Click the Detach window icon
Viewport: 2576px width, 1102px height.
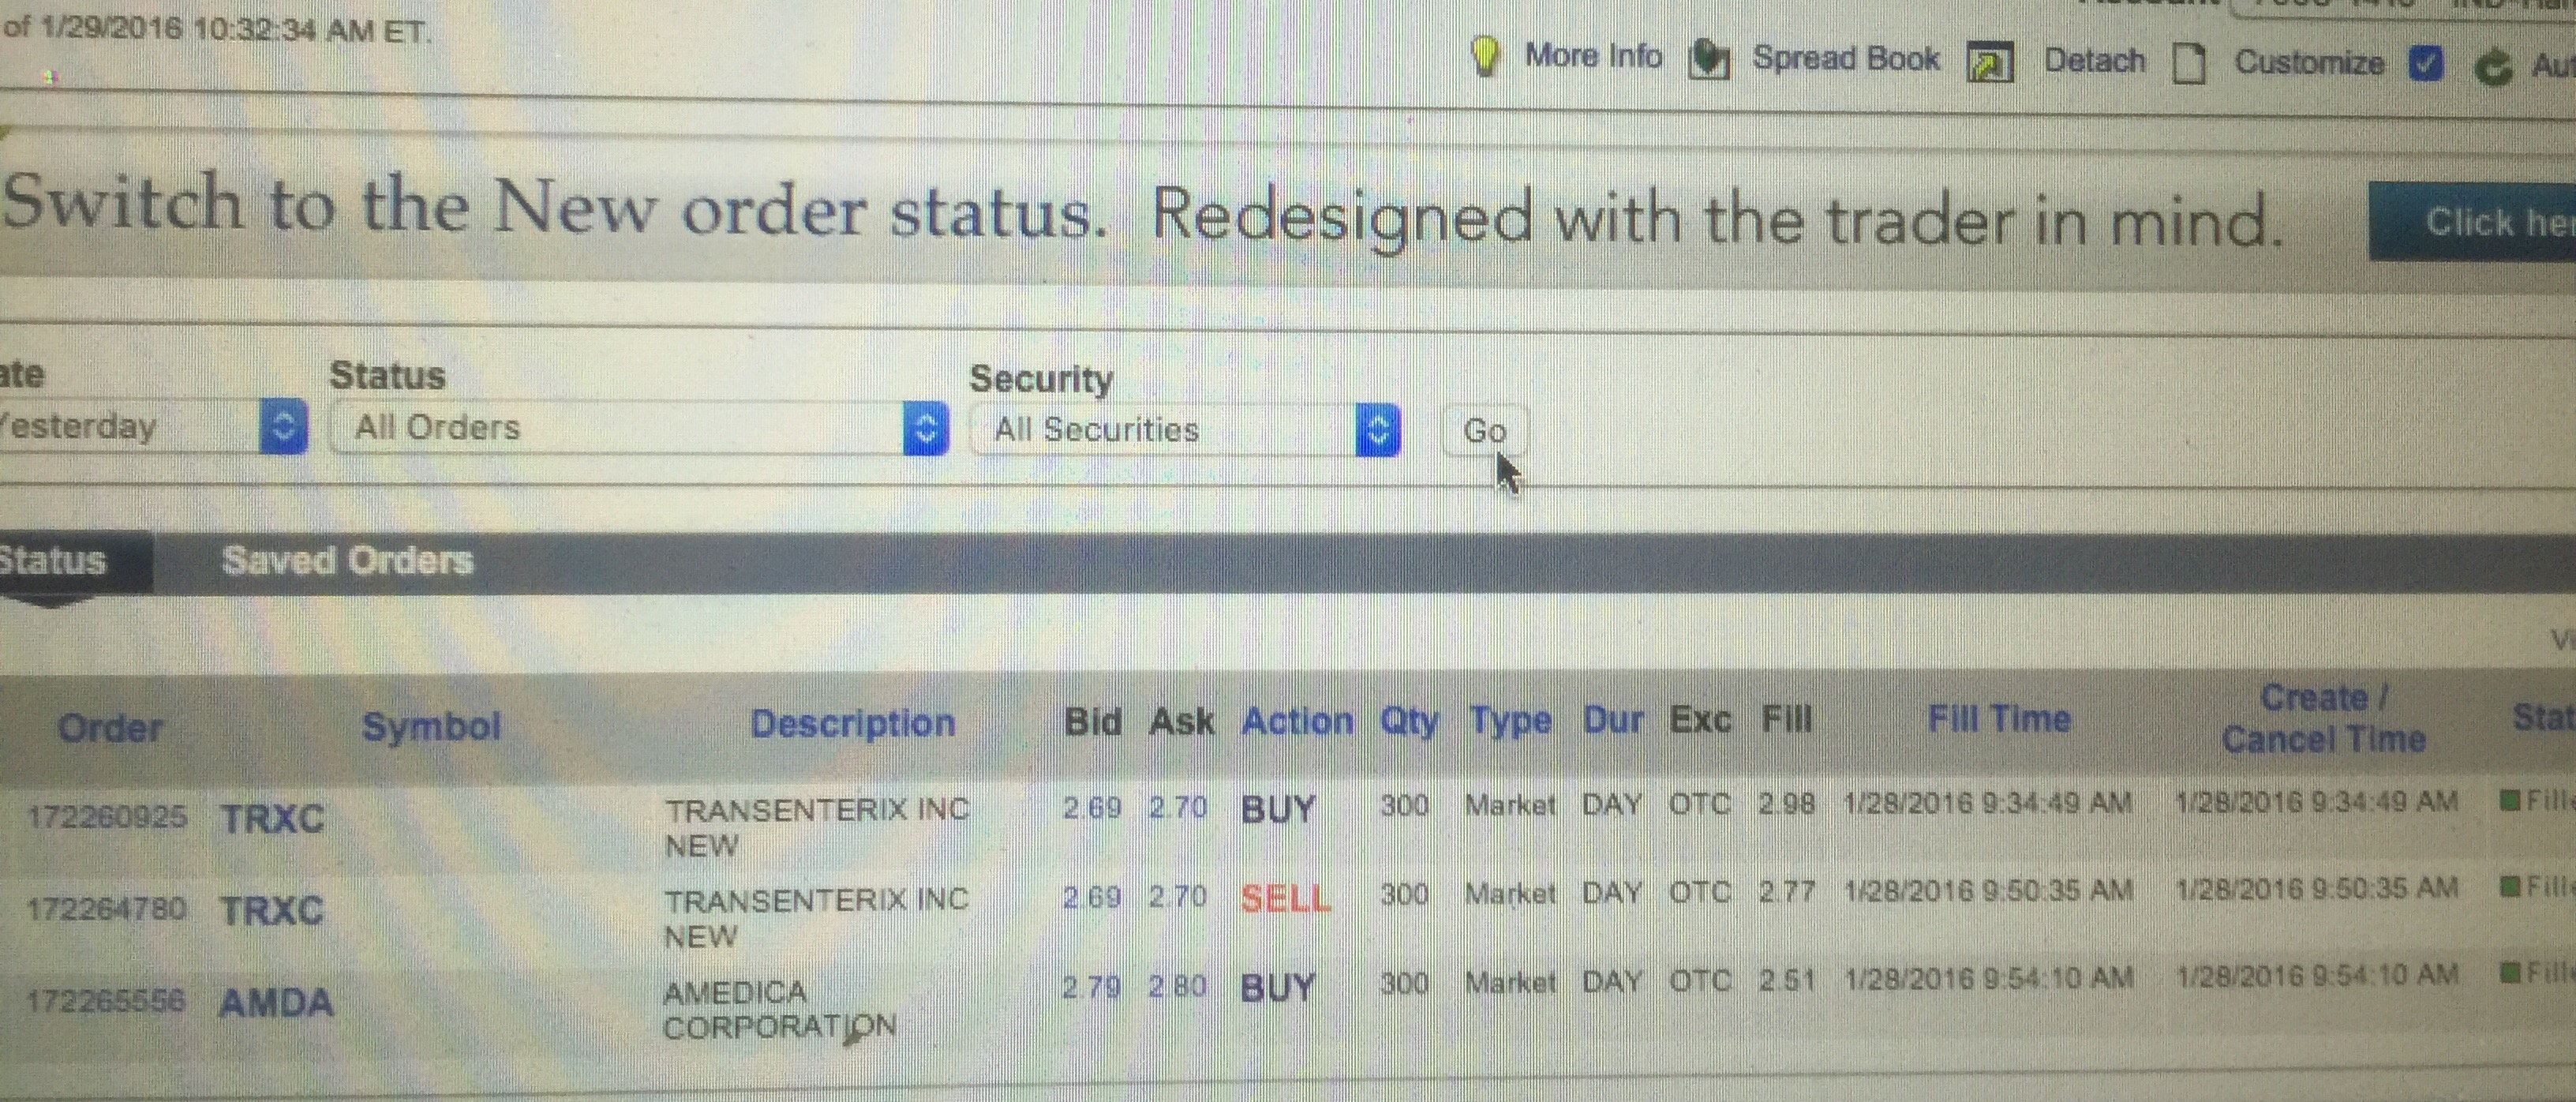coord(1989,63)
